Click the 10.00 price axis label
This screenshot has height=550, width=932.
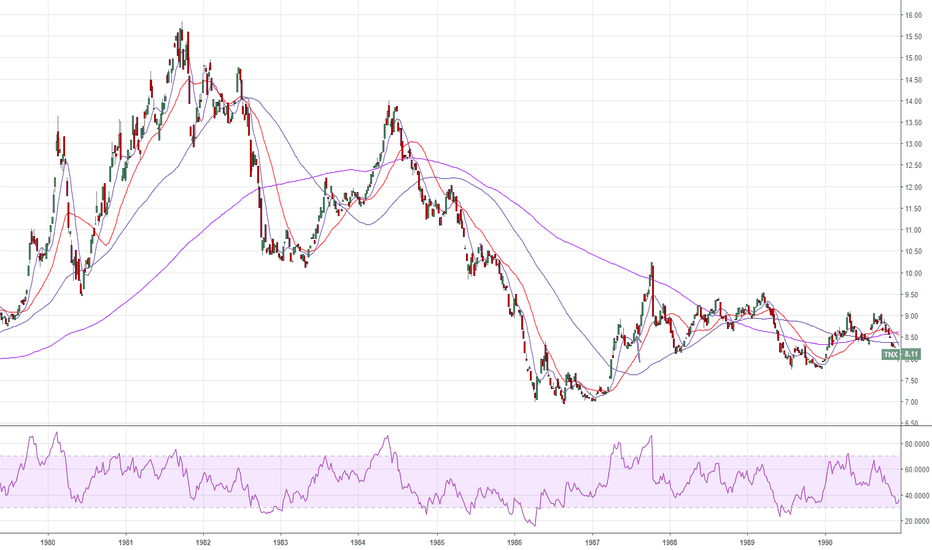tap(913, 274)
